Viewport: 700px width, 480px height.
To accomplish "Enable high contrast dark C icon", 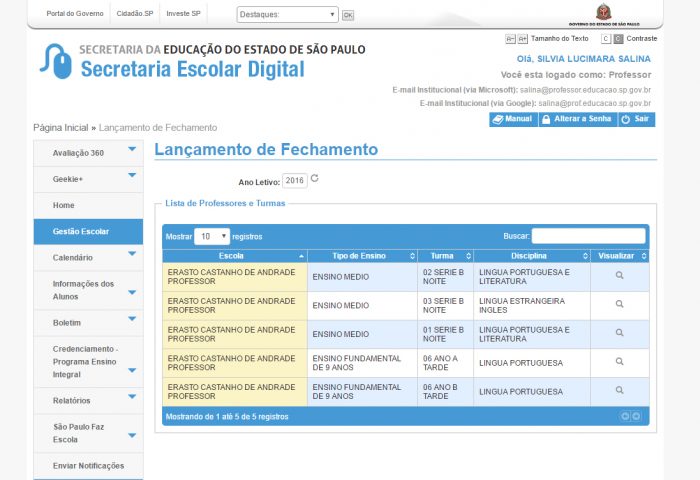I will (x=618, y=39).
